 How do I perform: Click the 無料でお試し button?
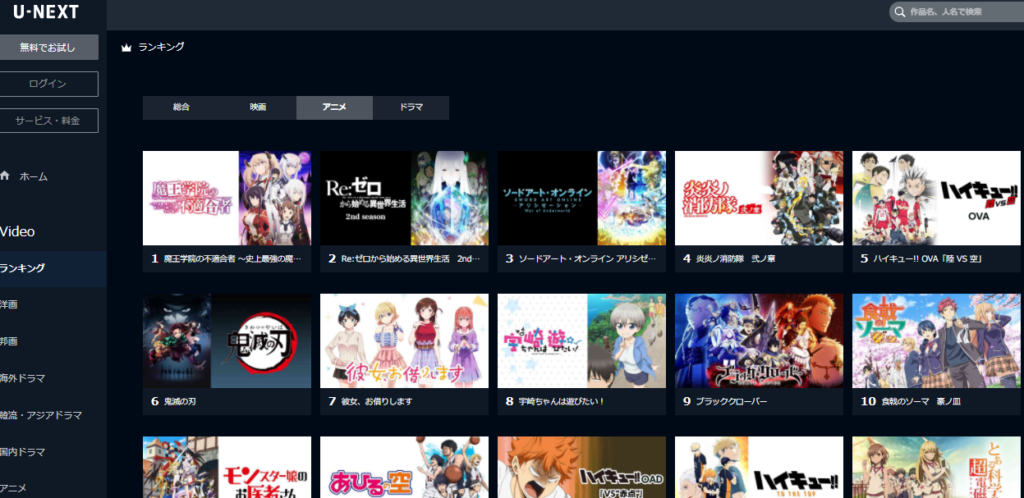point(47,48)
